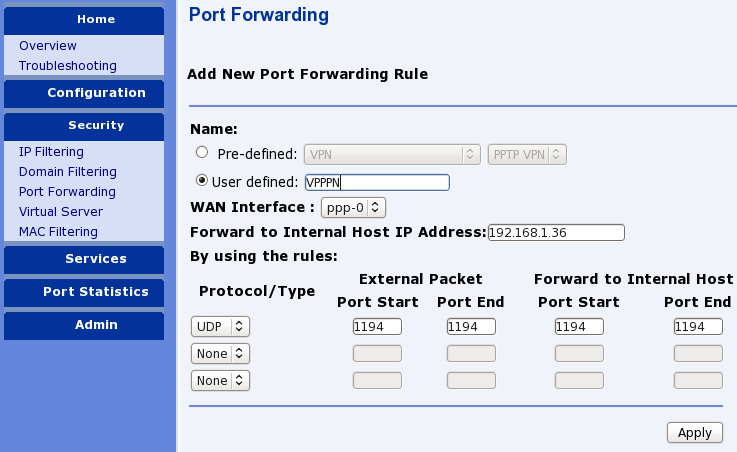Click the User defined name text field
The height and width of the screenshot is (452, 737).
(x=376, y=182)
